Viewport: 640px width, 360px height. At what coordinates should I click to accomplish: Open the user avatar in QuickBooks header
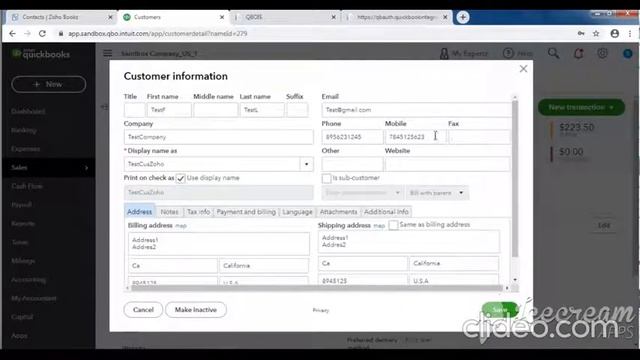(628, 53)
